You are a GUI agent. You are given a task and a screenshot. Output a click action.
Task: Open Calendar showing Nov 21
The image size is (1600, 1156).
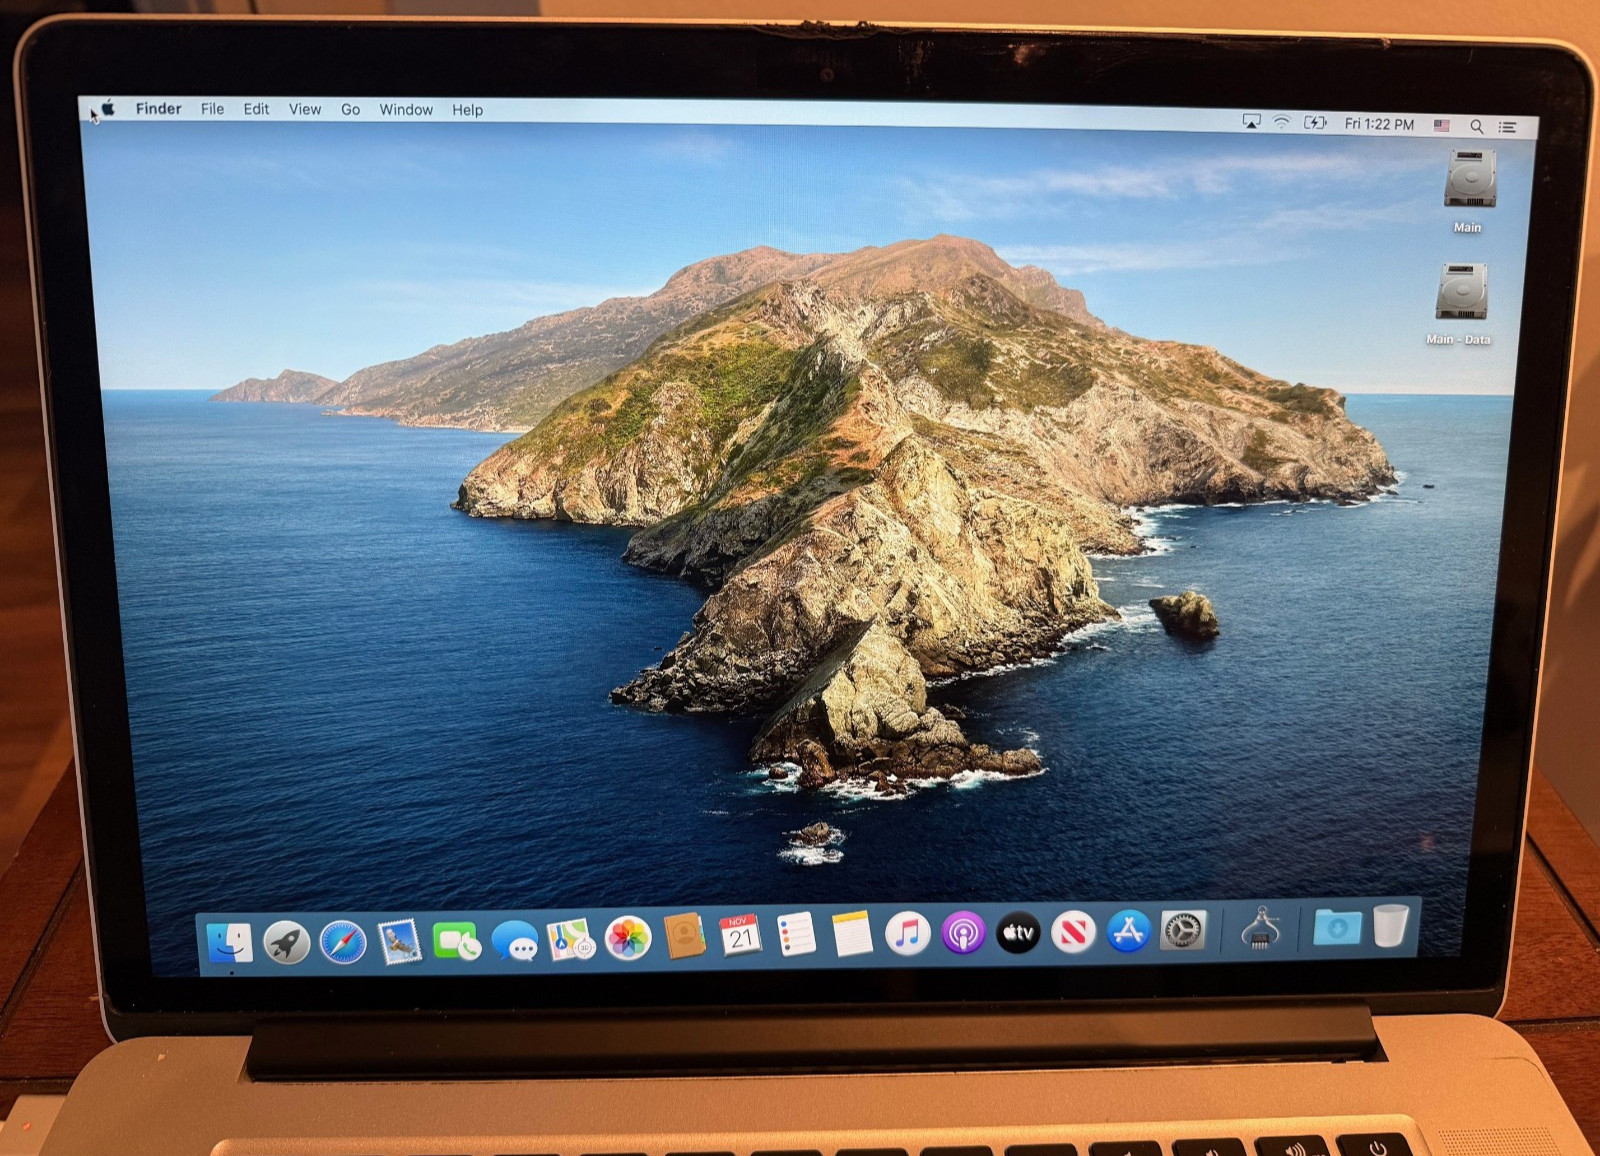740,936
